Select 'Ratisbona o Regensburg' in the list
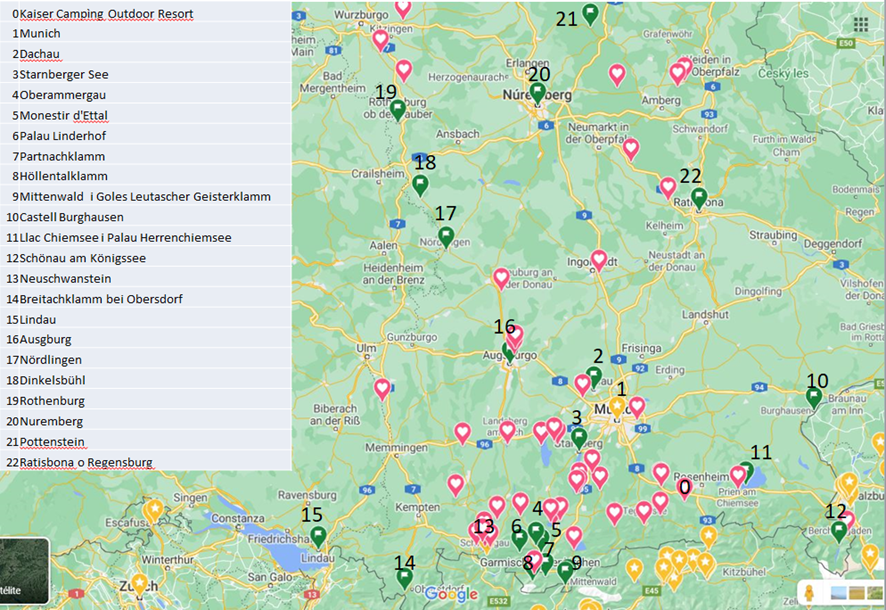 pyautogui.click(x=86, y=462)
